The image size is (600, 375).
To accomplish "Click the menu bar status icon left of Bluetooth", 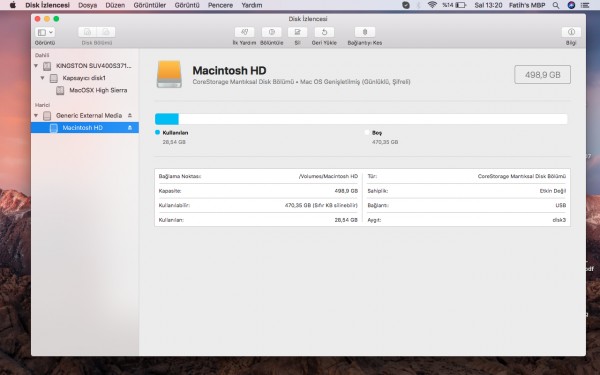I will coord(406,5).
